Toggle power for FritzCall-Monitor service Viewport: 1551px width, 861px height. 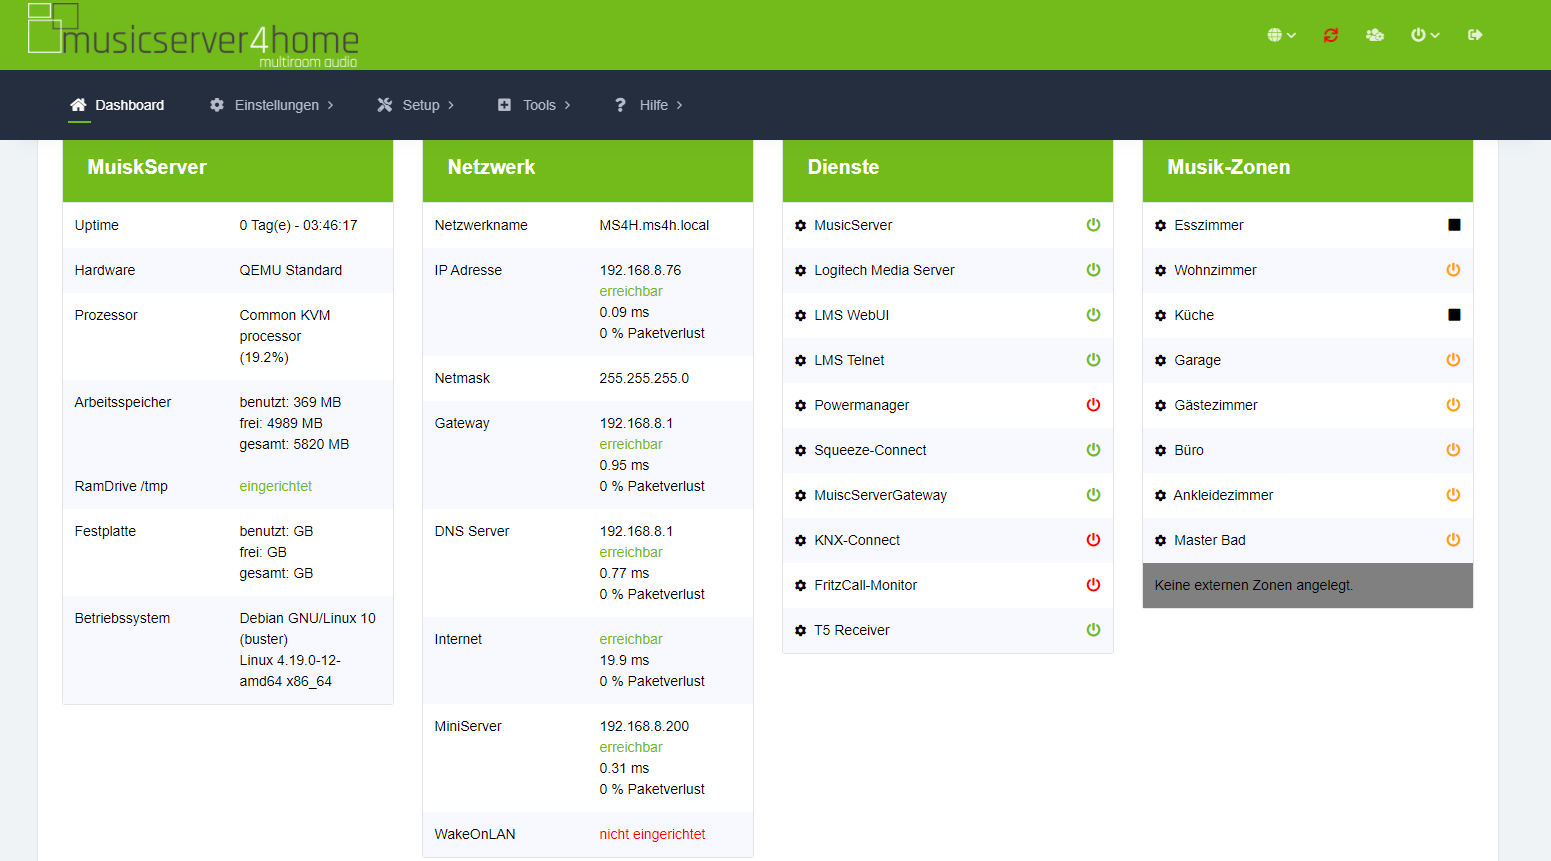(x=1093, y=585)
